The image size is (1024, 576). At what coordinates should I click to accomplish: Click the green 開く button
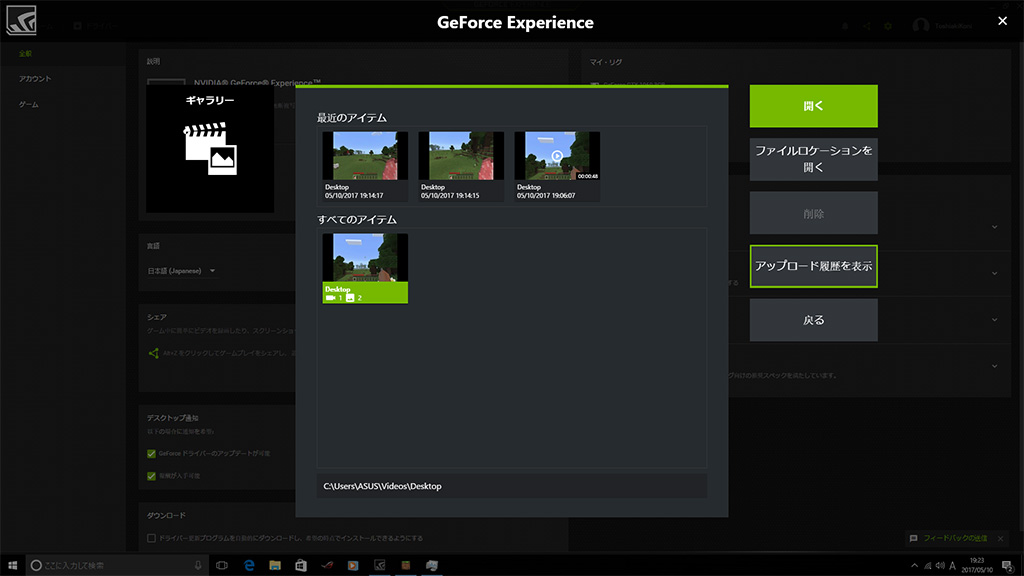pos(813,106)
